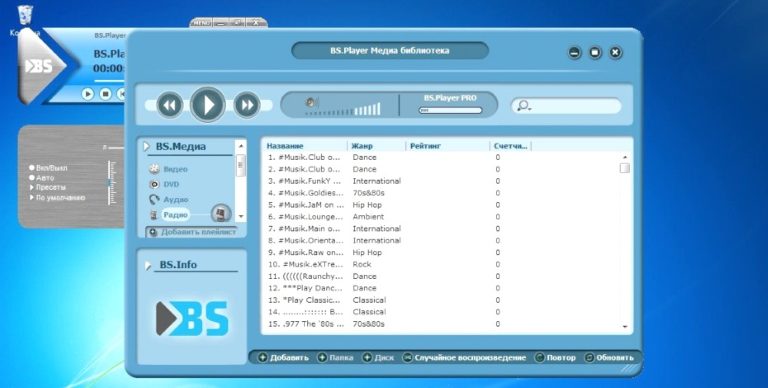
Task: Collapse the BS.Info panel via its triangle
Action: pos(148,266)
